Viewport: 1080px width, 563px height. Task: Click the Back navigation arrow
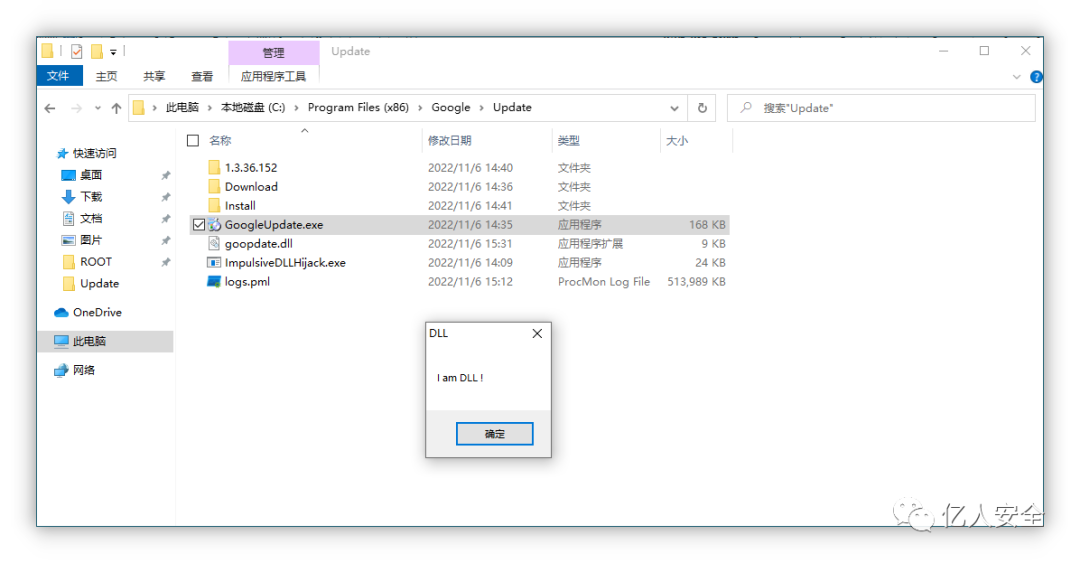pyautogui.click(x=50, y=108)
